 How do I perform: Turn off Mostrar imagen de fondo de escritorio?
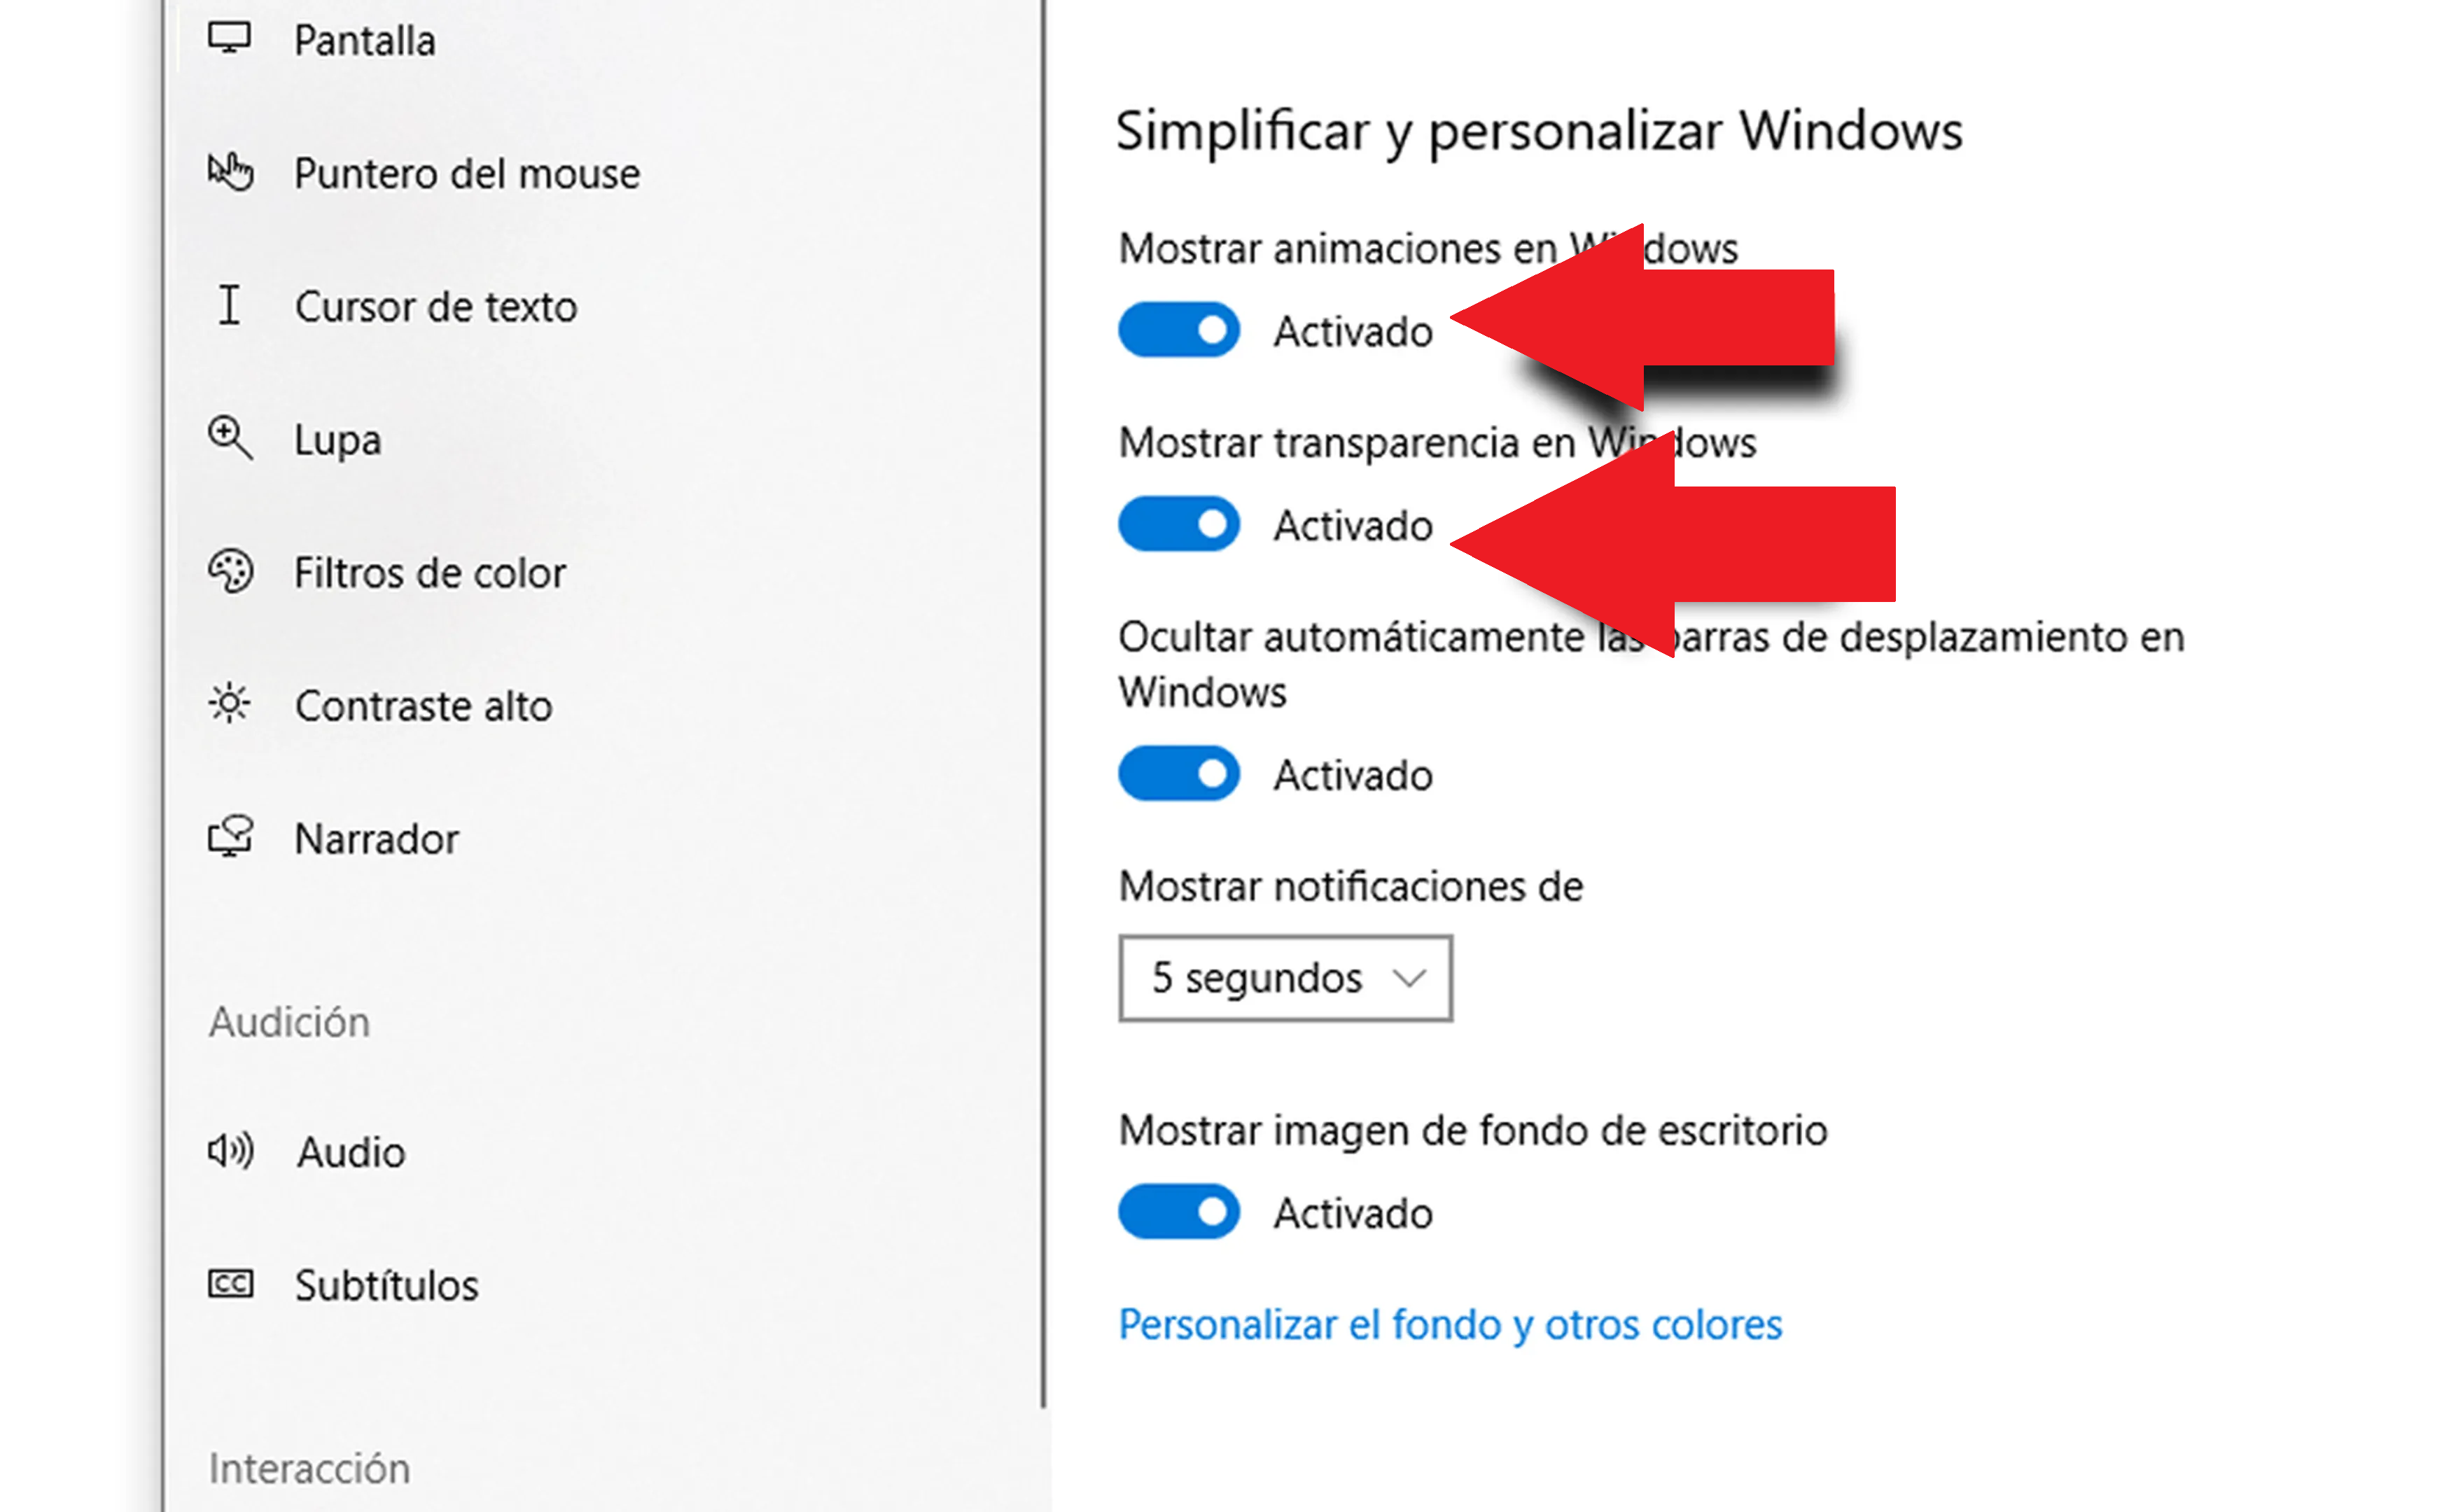[1180, 1211]
